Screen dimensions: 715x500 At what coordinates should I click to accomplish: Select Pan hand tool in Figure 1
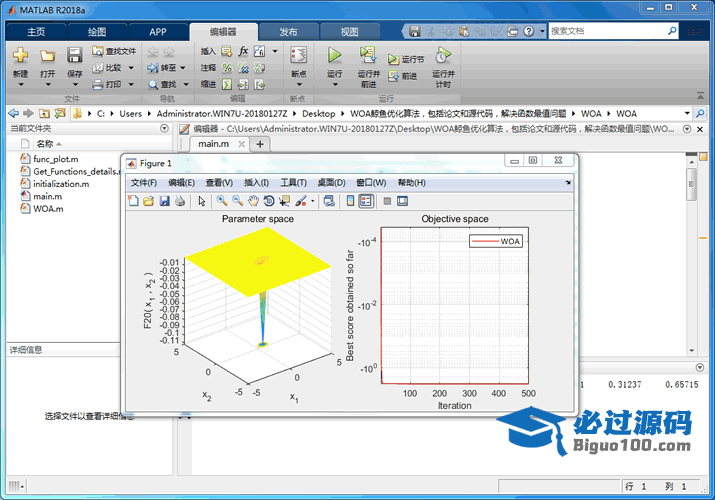point(253,201)
